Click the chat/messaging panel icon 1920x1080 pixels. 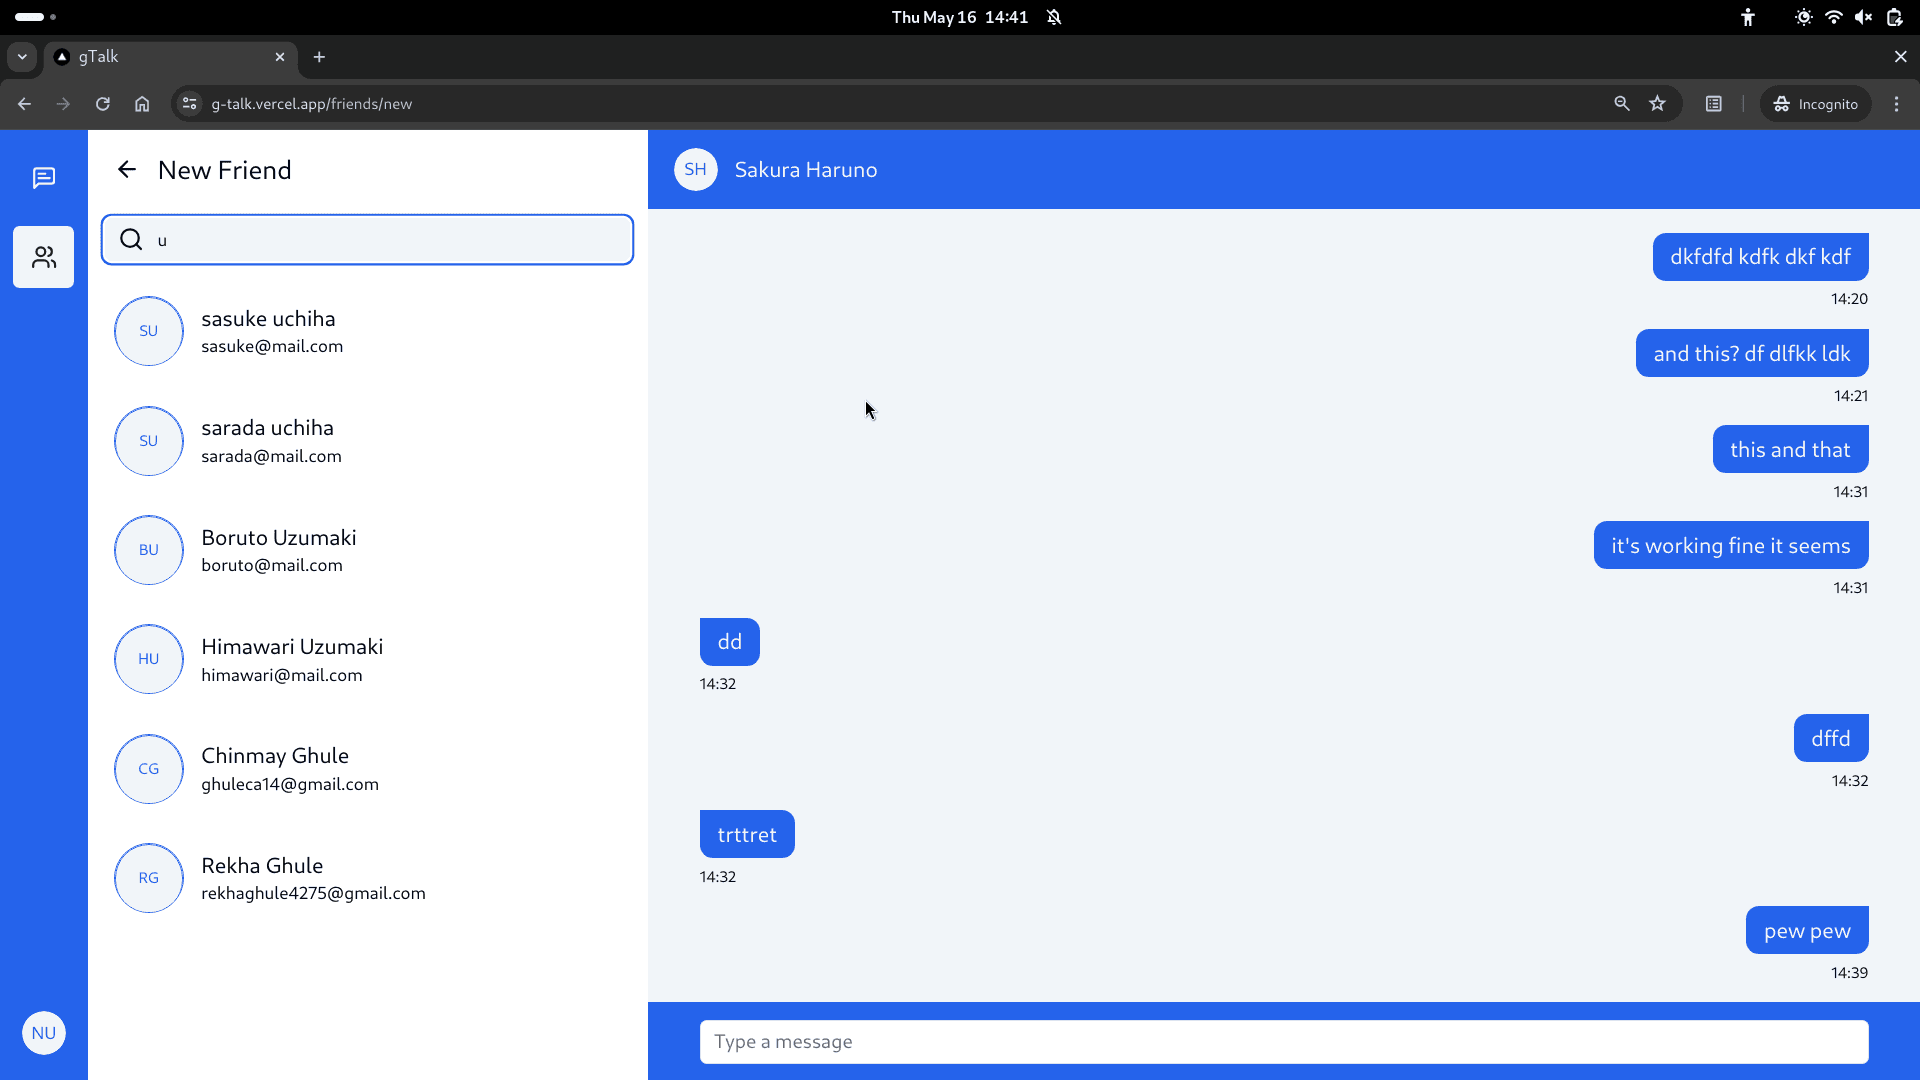[x=44, y=178]
